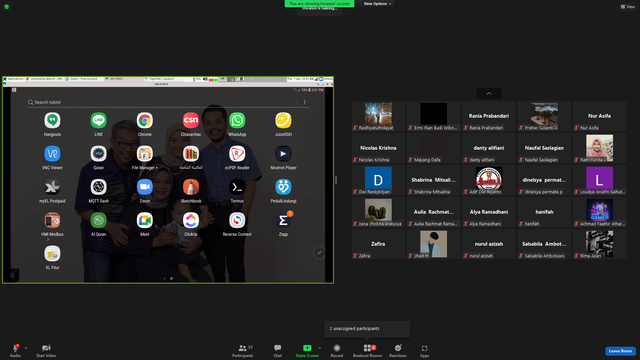Open the three-dot menu beside tablet search
The image size is (640, 360).
[x=304, y=102]
